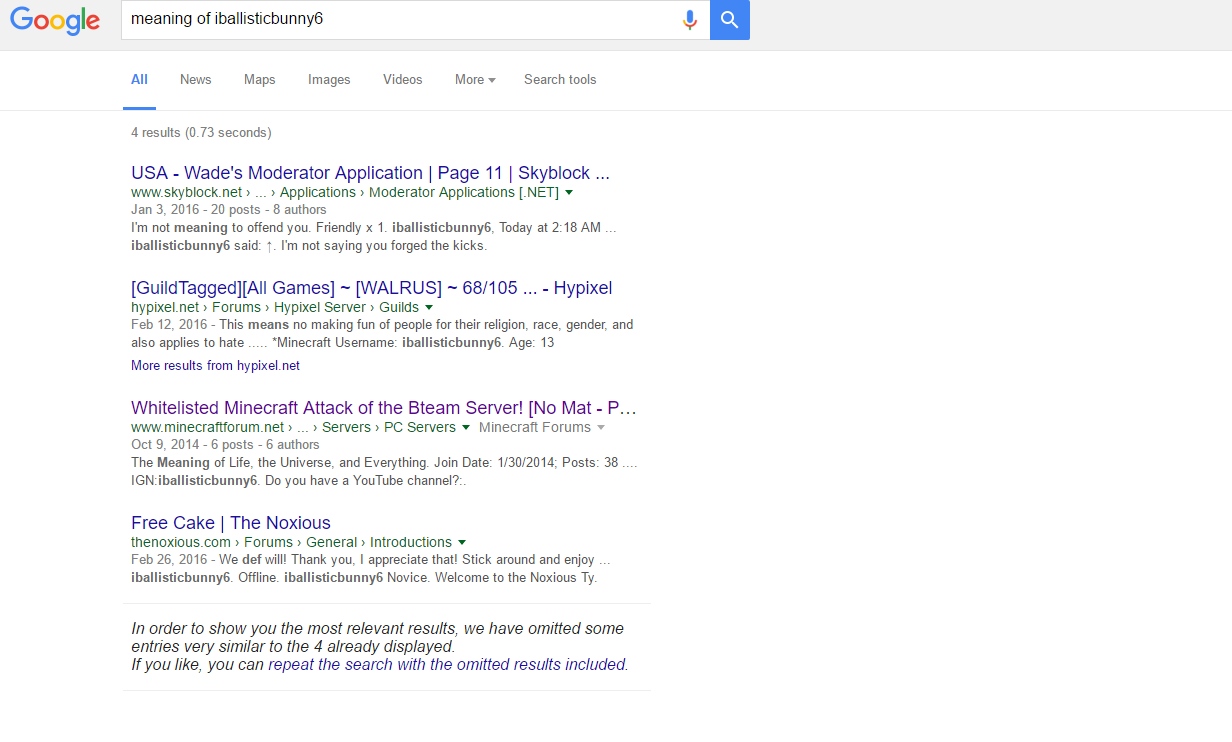Click 'repeat the search with the omitted results included'

coord(447,665)
